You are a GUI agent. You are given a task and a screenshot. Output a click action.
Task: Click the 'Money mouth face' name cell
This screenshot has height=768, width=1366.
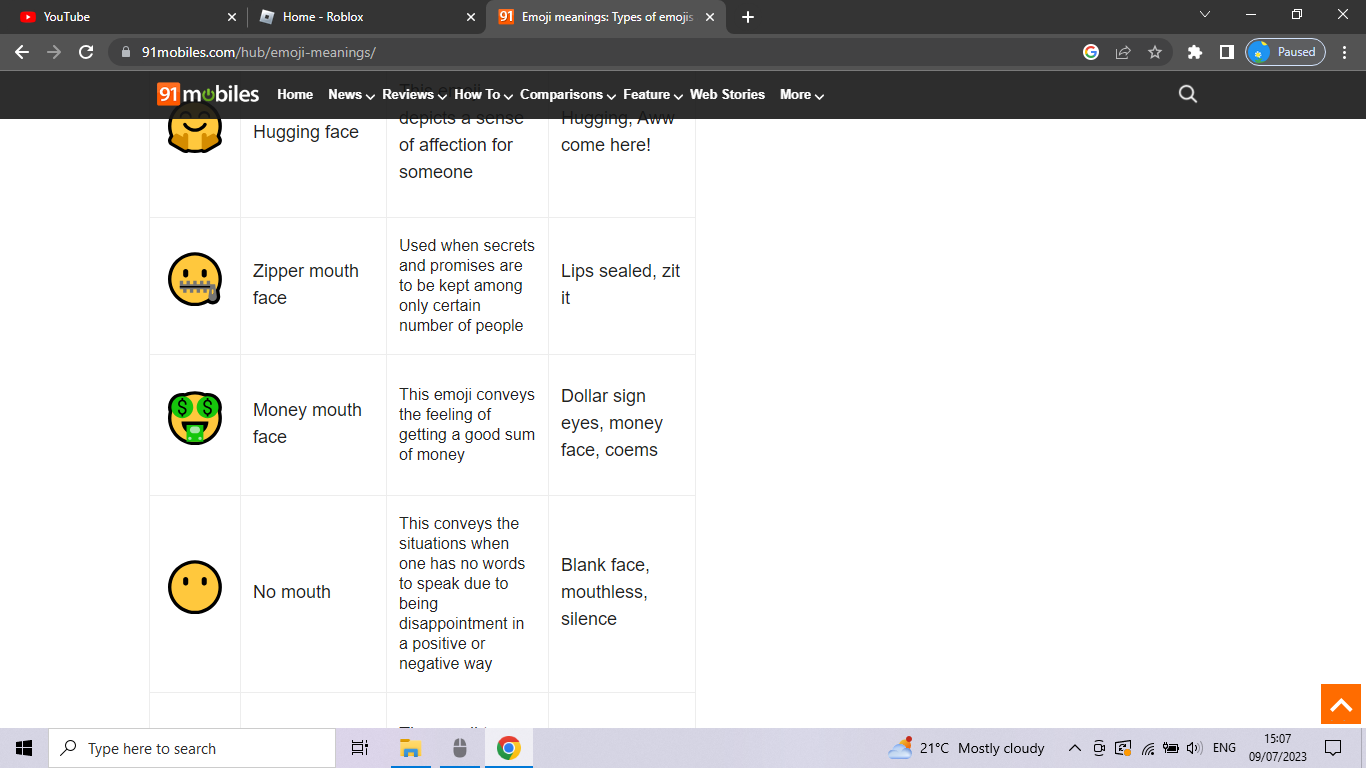[x=313, y=424]
